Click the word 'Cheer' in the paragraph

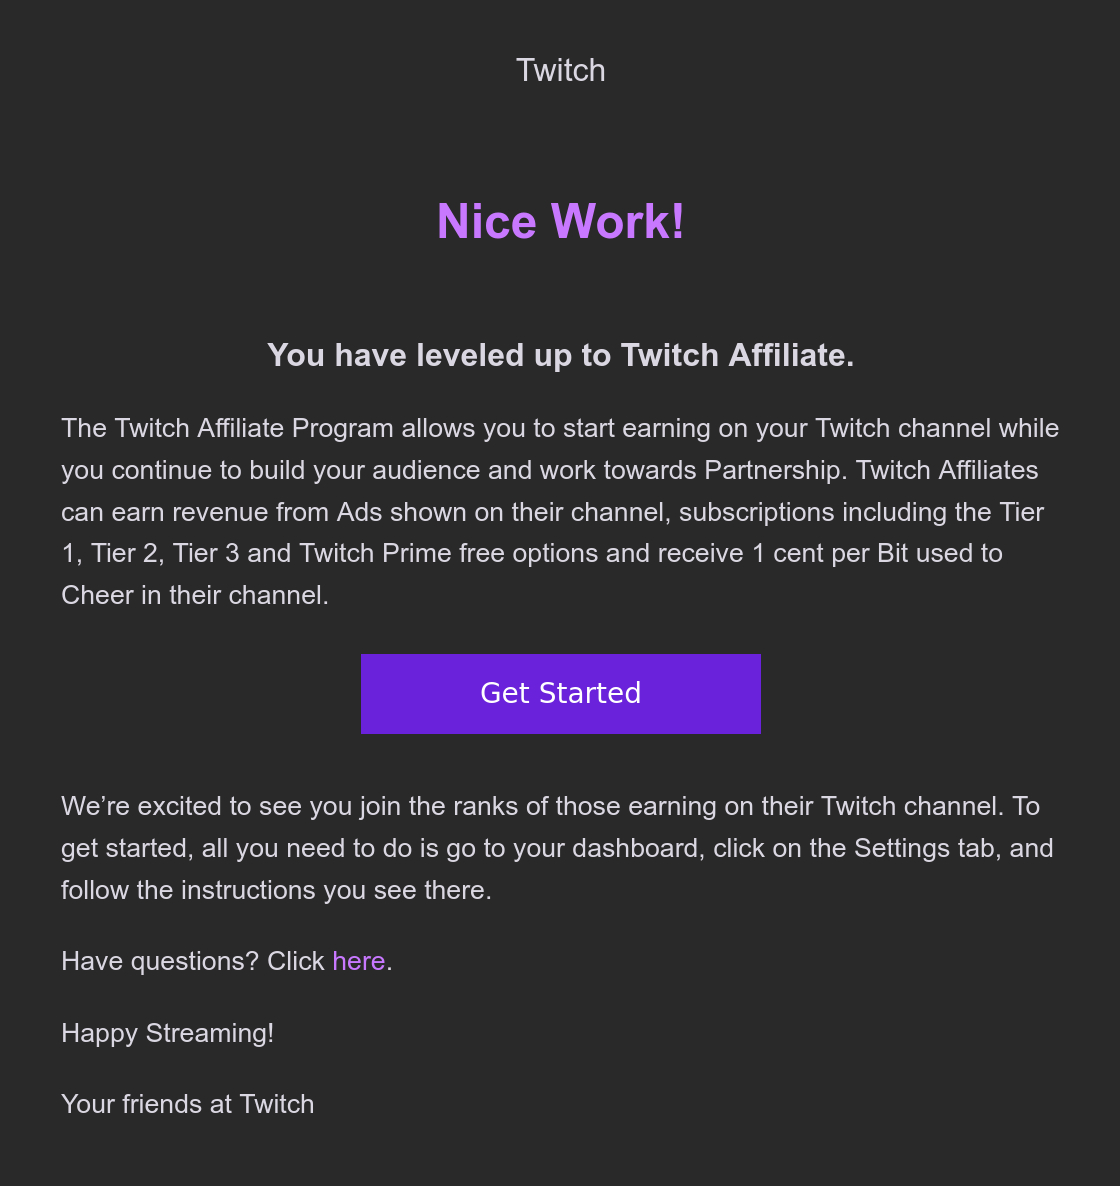(94, 595)
